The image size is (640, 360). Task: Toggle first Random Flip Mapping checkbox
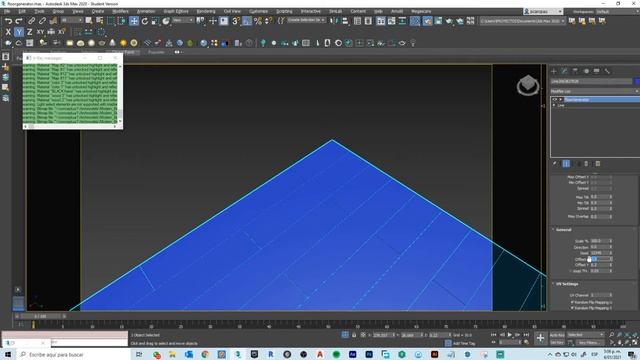click(572, 302)
